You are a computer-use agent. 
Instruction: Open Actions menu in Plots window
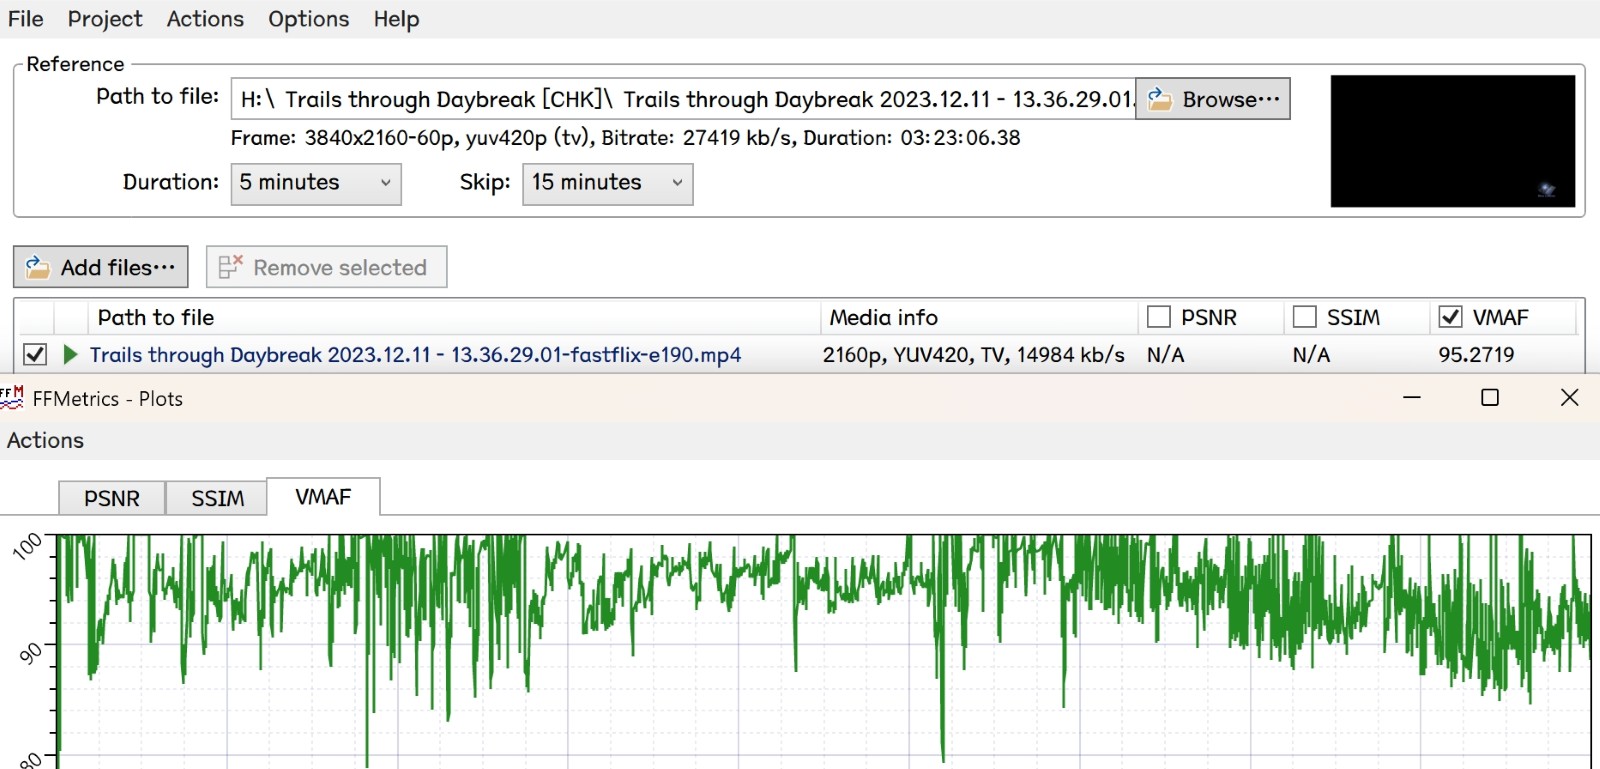pos(45,441)
